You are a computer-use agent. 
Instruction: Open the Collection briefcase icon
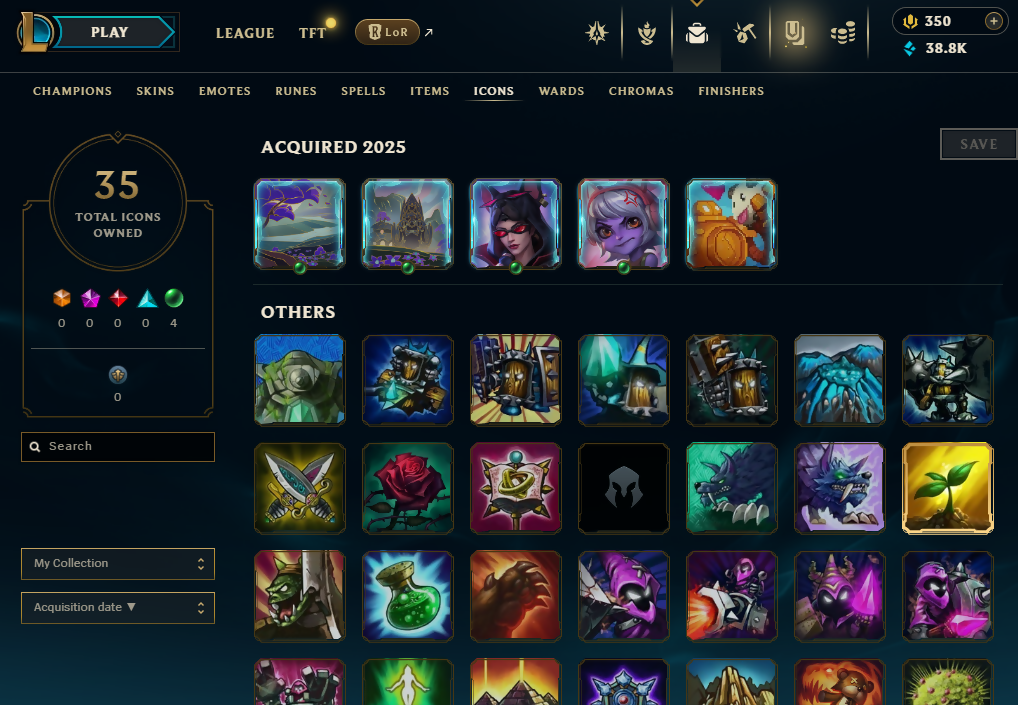(697, 33)
